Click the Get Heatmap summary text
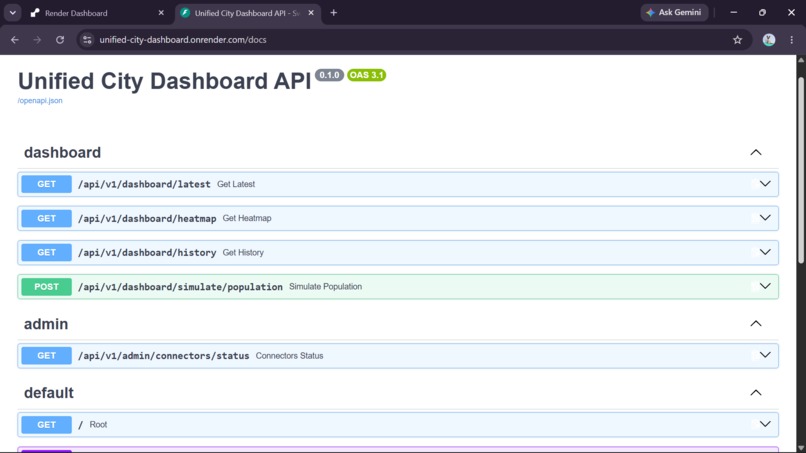This screenshot has width=806, height=453. point(247,218)
